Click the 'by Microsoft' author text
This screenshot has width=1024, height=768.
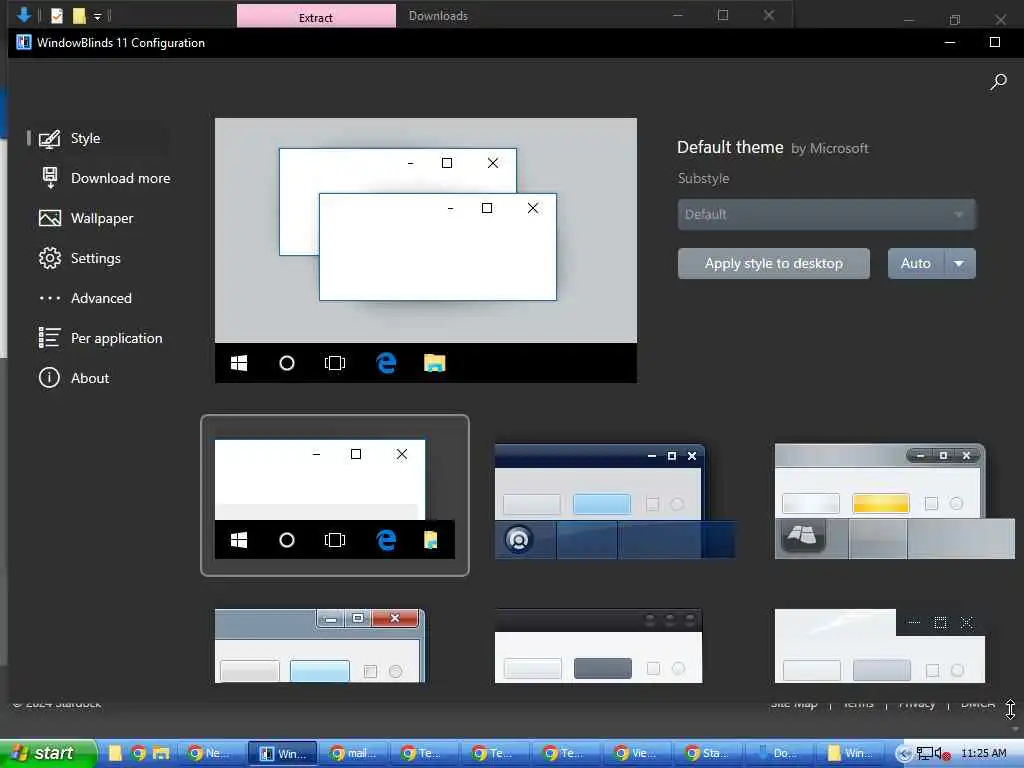829,148
